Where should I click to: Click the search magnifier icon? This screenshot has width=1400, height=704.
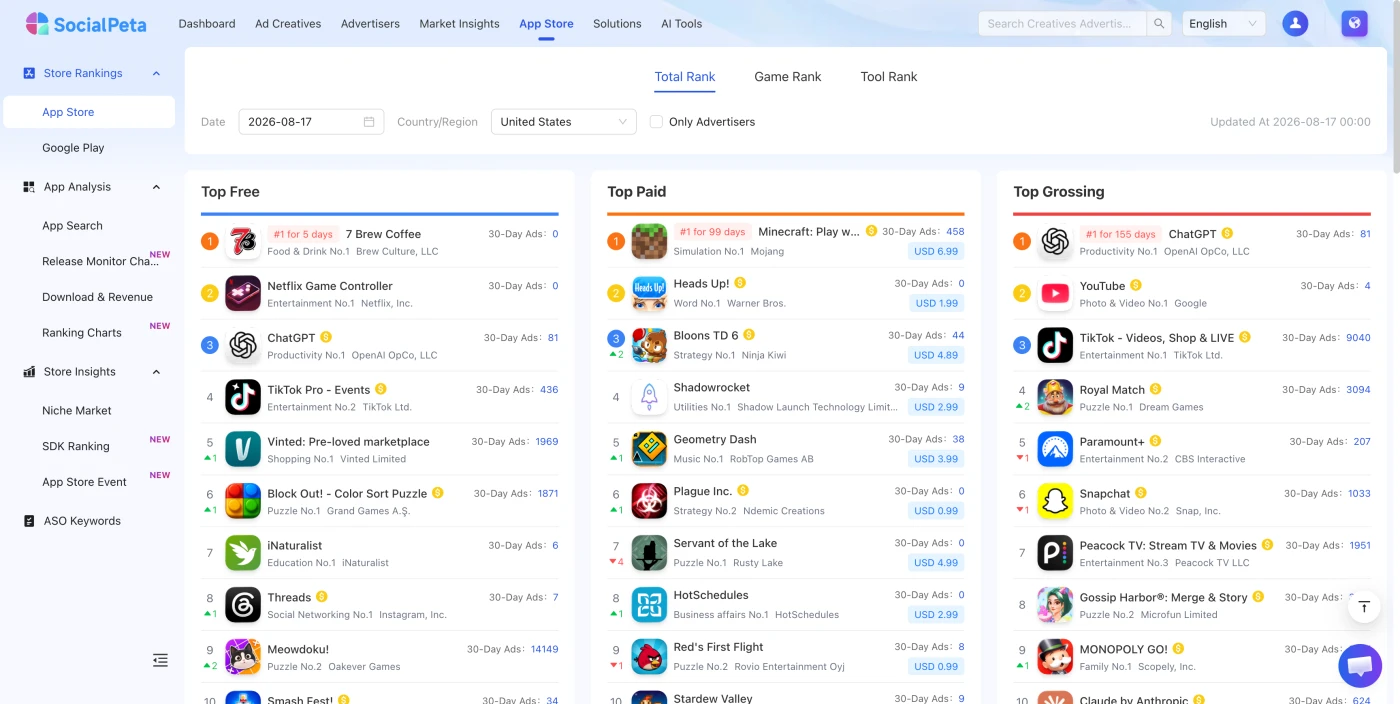coord(1159,23)
